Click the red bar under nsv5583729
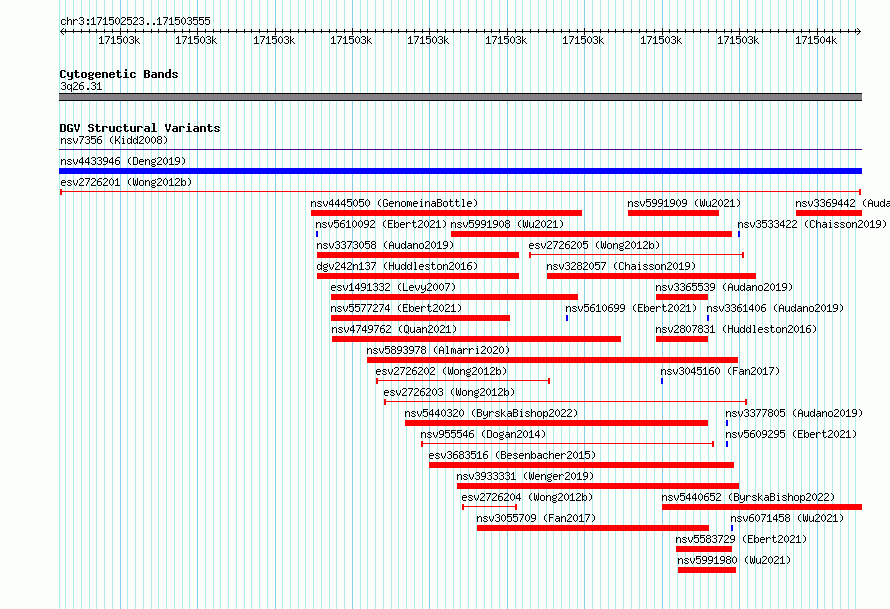This screenshot has width=890, height=609. point(704,549)
